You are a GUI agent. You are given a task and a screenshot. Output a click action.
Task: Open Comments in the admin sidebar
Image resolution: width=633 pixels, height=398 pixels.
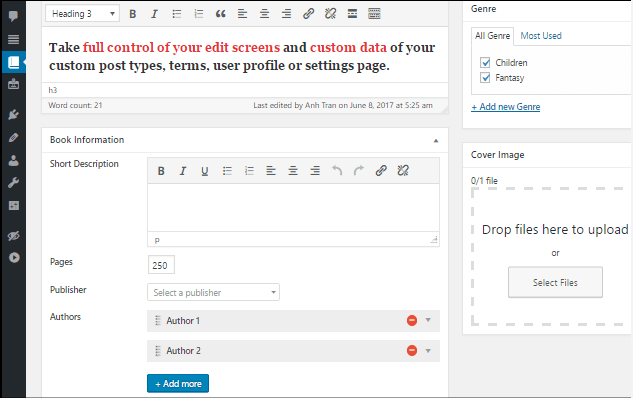tap(13, 16)
